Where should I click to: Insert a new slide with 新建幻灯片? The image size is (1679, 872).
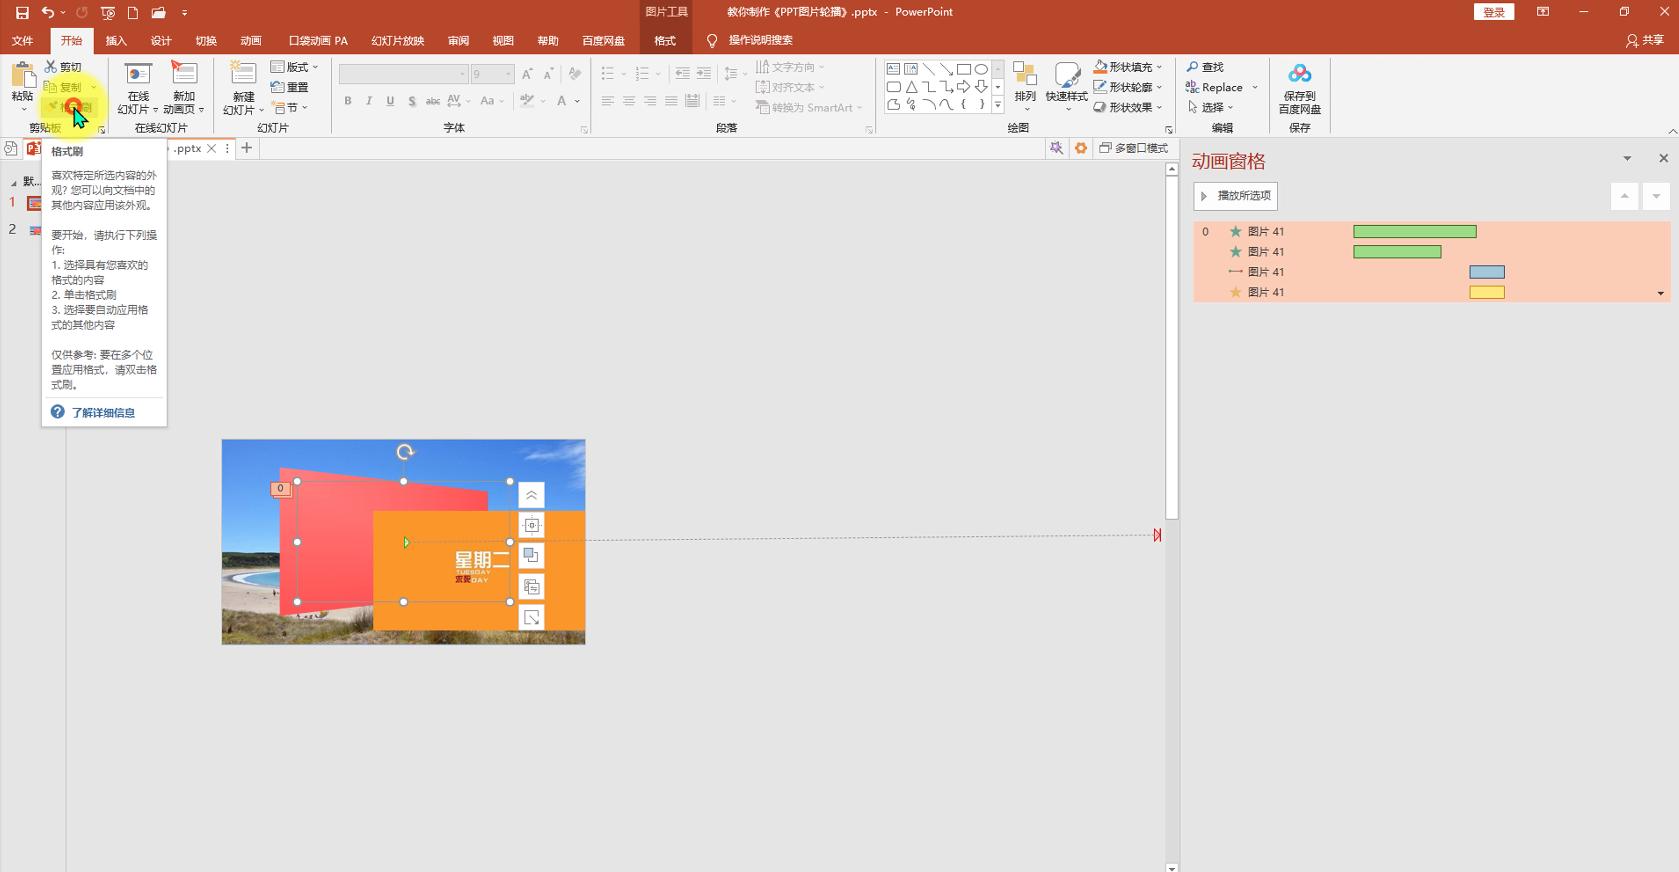click(243, 75)
